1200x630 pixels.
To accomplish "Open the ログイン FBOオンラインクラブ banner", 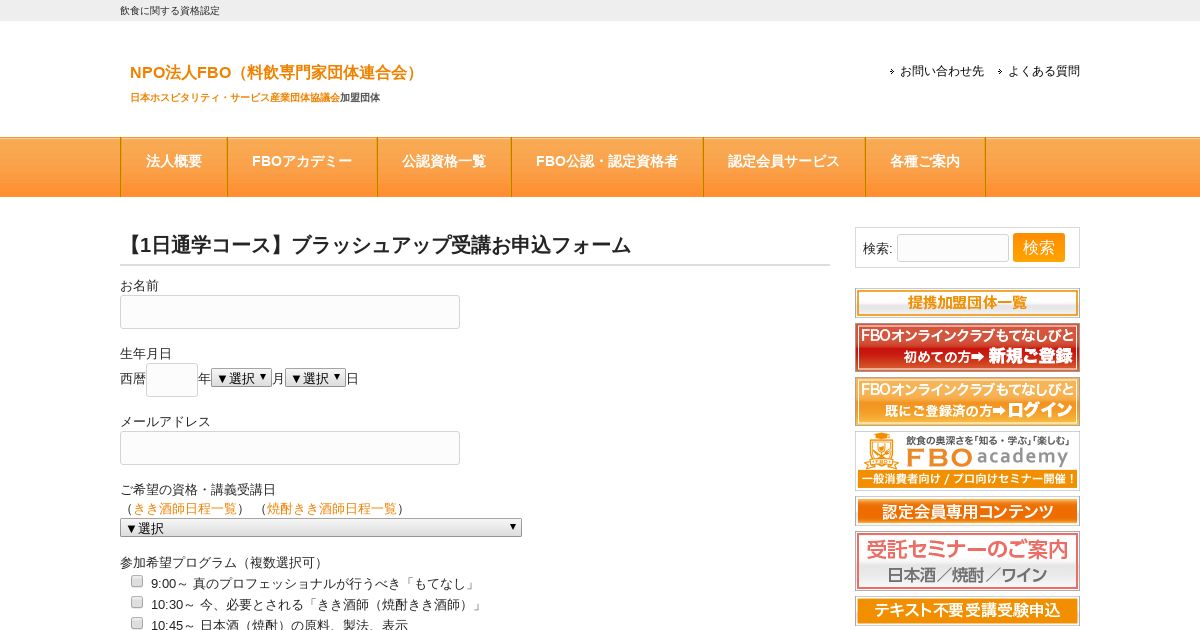I will coord(967,401).
